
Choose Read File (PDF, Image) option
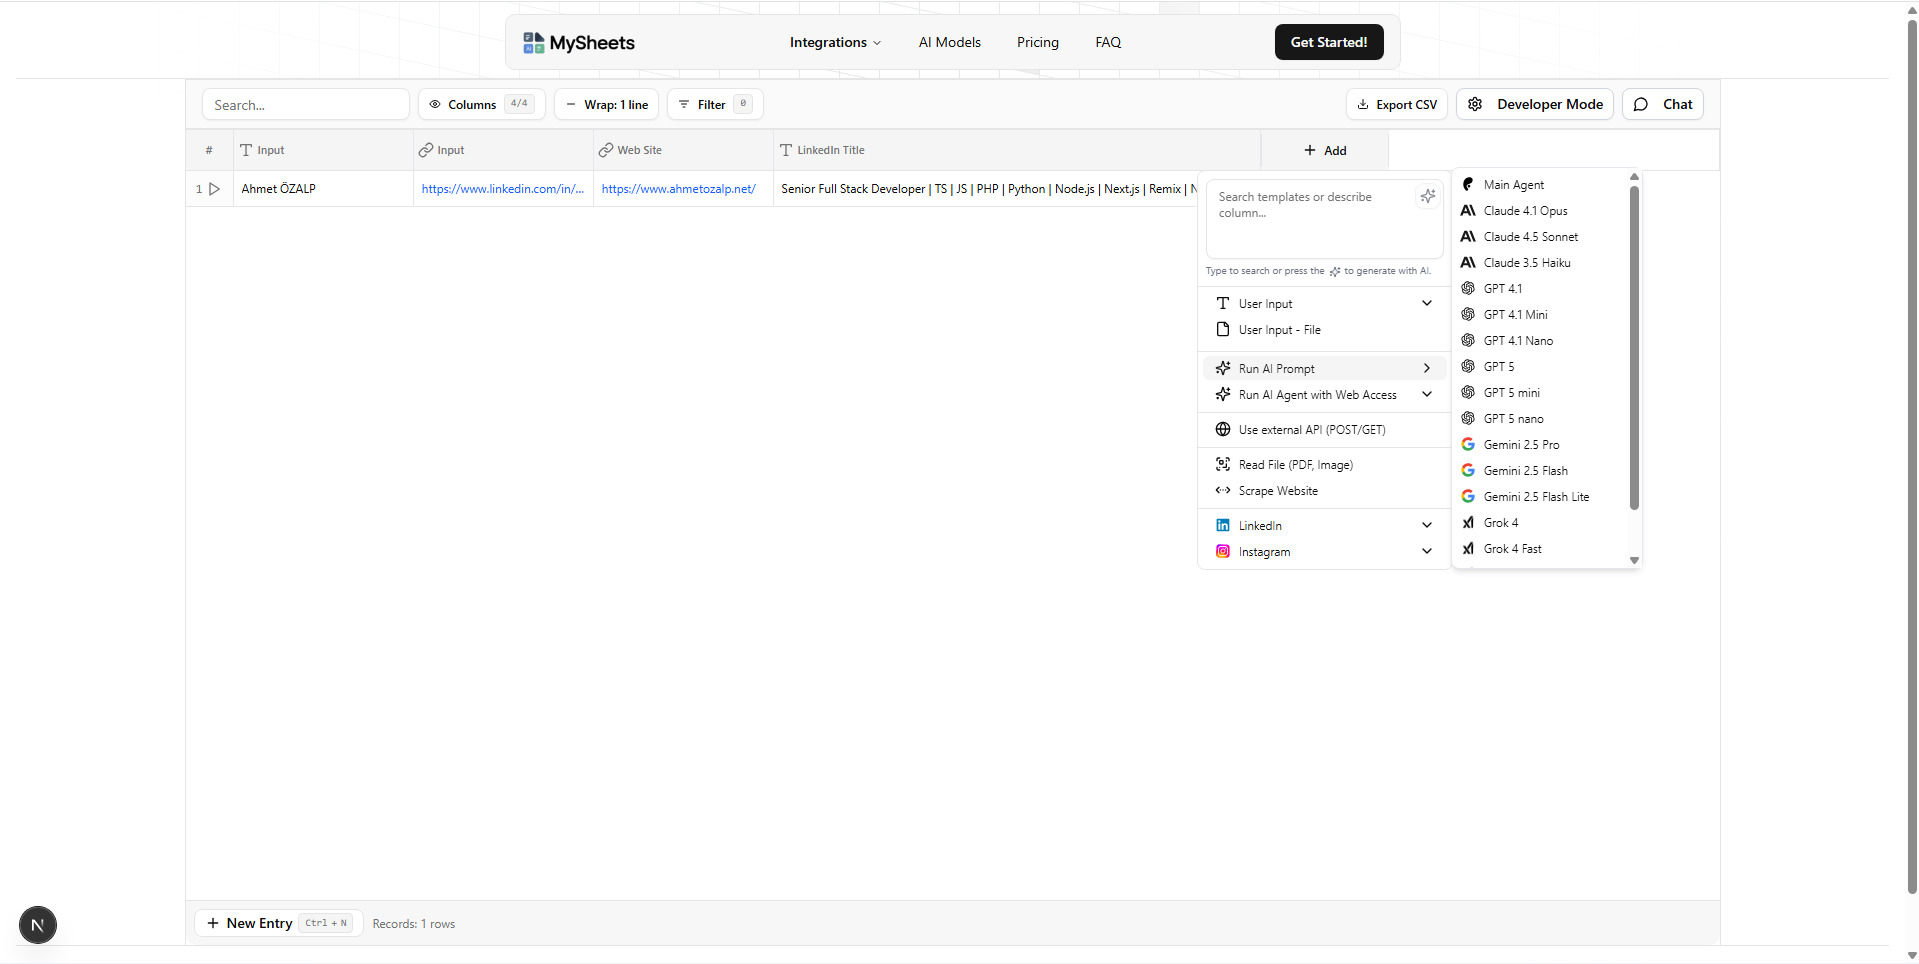tap(1295, 465)
